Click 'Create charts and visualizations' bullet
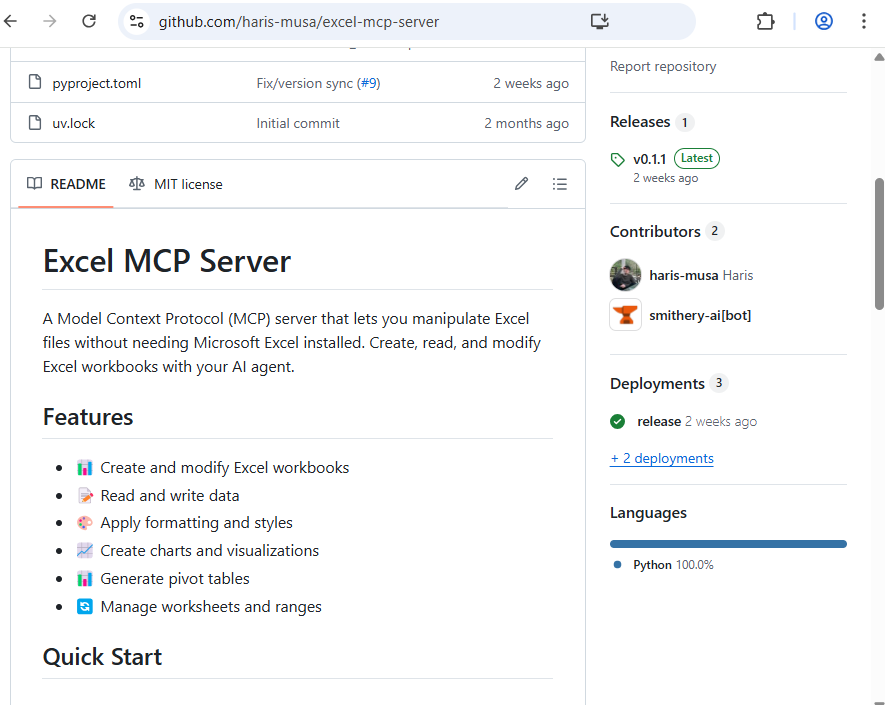The image size is (885, 705). [x=209, y=551]
